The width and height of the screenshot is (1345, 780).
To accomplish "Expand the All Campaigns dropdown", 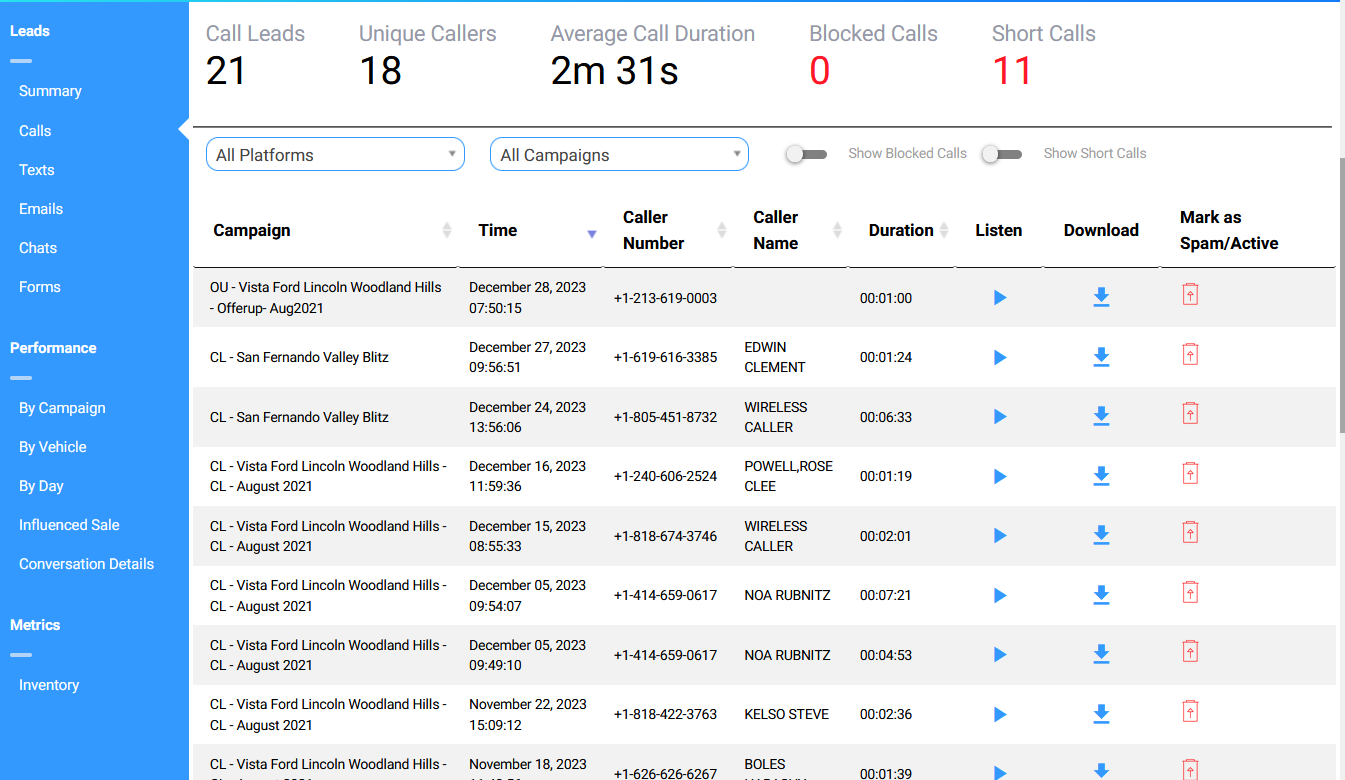I will click(x=619, y=155).
